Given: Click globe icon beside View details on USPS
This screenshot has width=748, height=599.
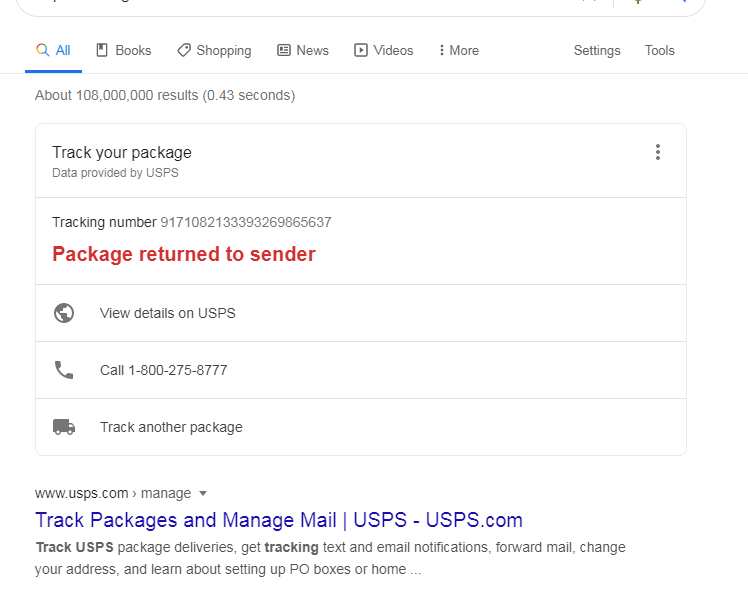Looking at the screenshot, I should tap(64, 313).
